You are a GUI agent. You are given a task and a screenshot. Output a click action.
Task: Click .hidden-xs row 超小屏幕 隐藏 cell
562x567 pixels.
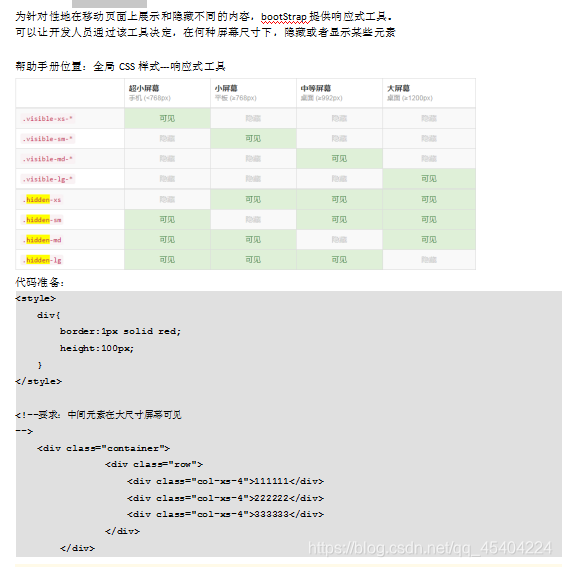[x=167, y=199]
